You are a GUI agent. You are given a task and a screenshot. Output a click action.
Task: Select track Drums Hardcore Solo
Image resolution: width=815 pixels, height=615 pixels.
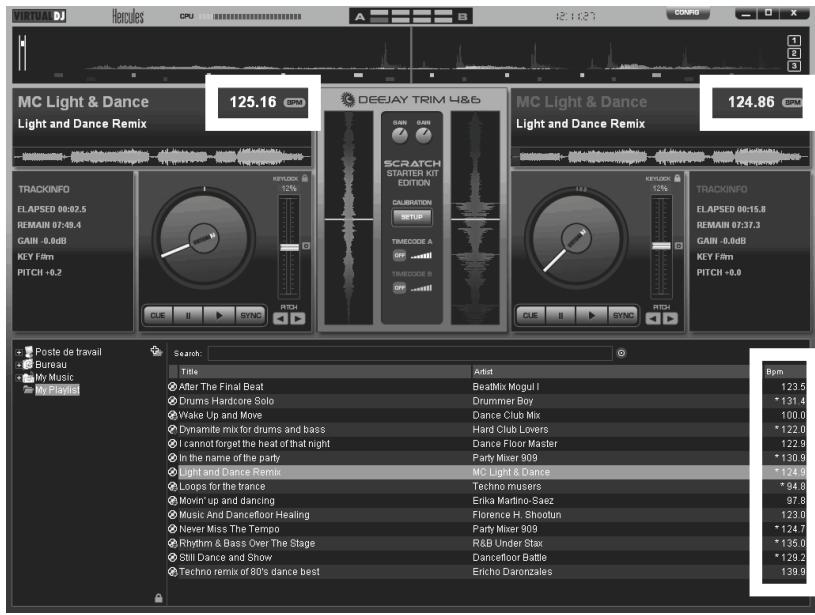click(487, 401)
